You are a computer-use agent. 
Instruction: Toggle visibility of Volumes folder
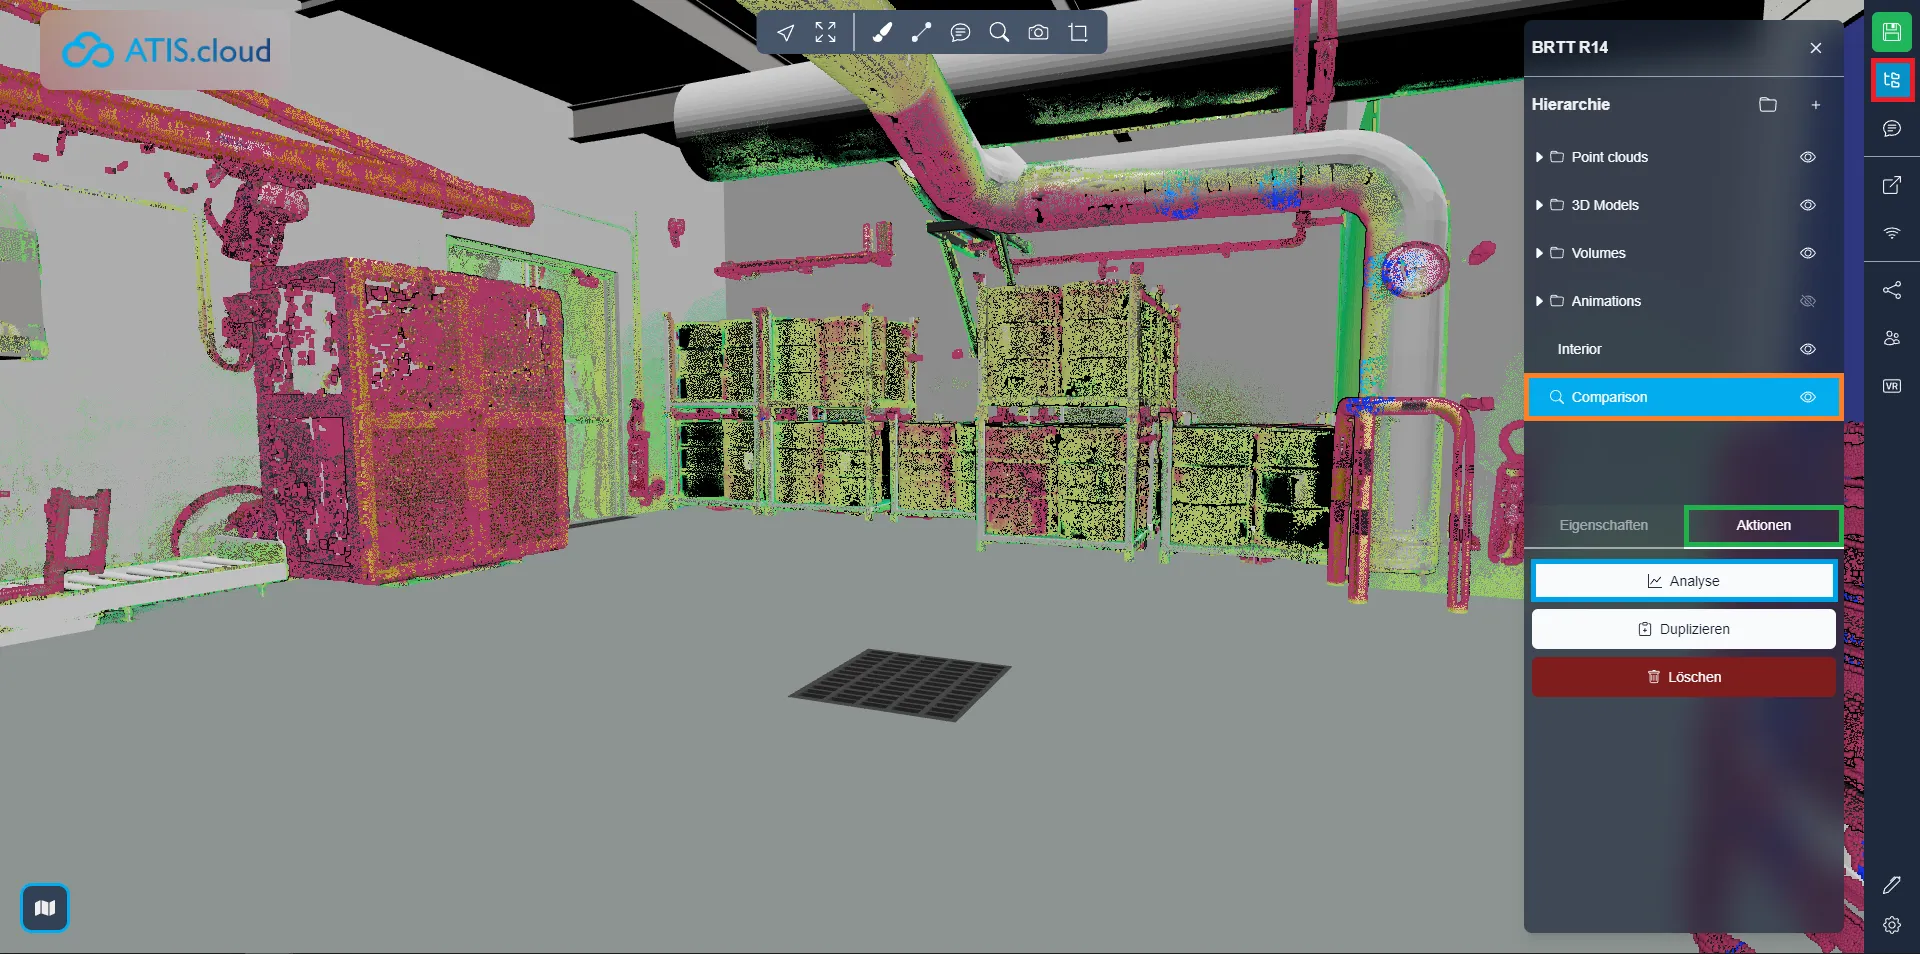pyautogui.click(x=1808, y=253)
